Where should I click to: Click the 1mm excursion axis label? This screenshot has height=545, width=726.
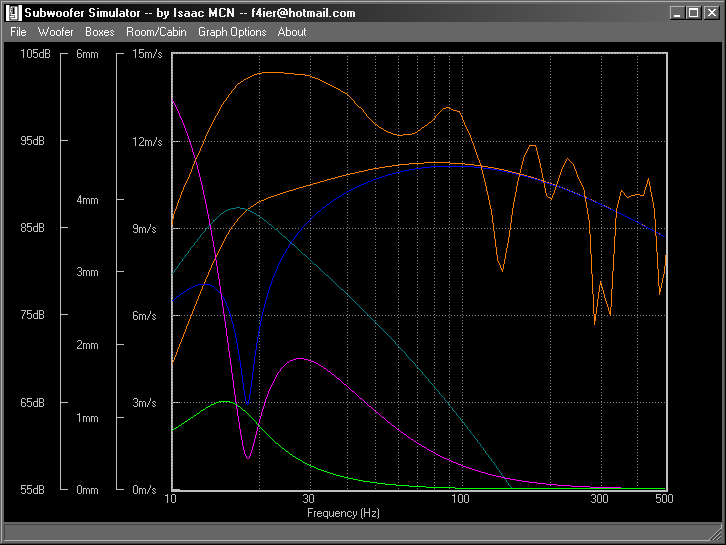point(88,418)
